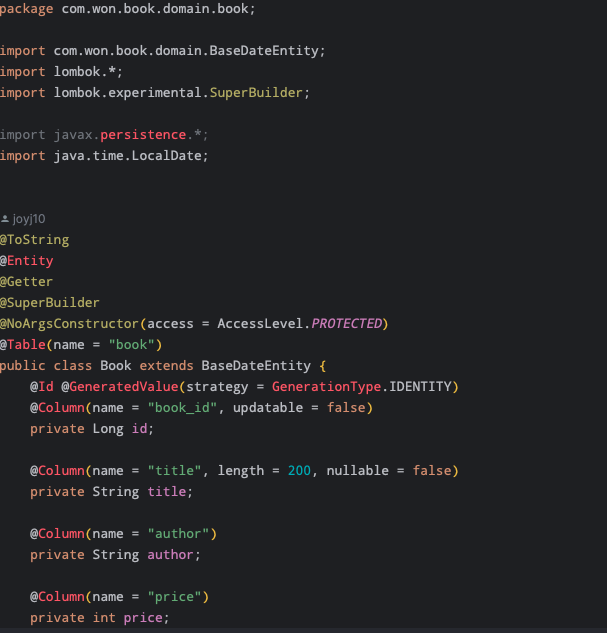Click the @NoArgsConstructor annotation
The width and height of the screenshot is (607, 633).
[69, 324]
